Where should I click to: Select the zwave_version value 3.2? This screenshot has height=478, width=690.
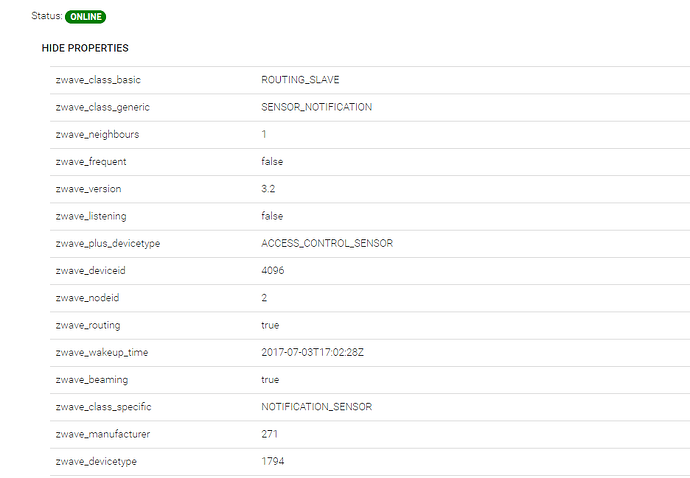tap(269, 189)
